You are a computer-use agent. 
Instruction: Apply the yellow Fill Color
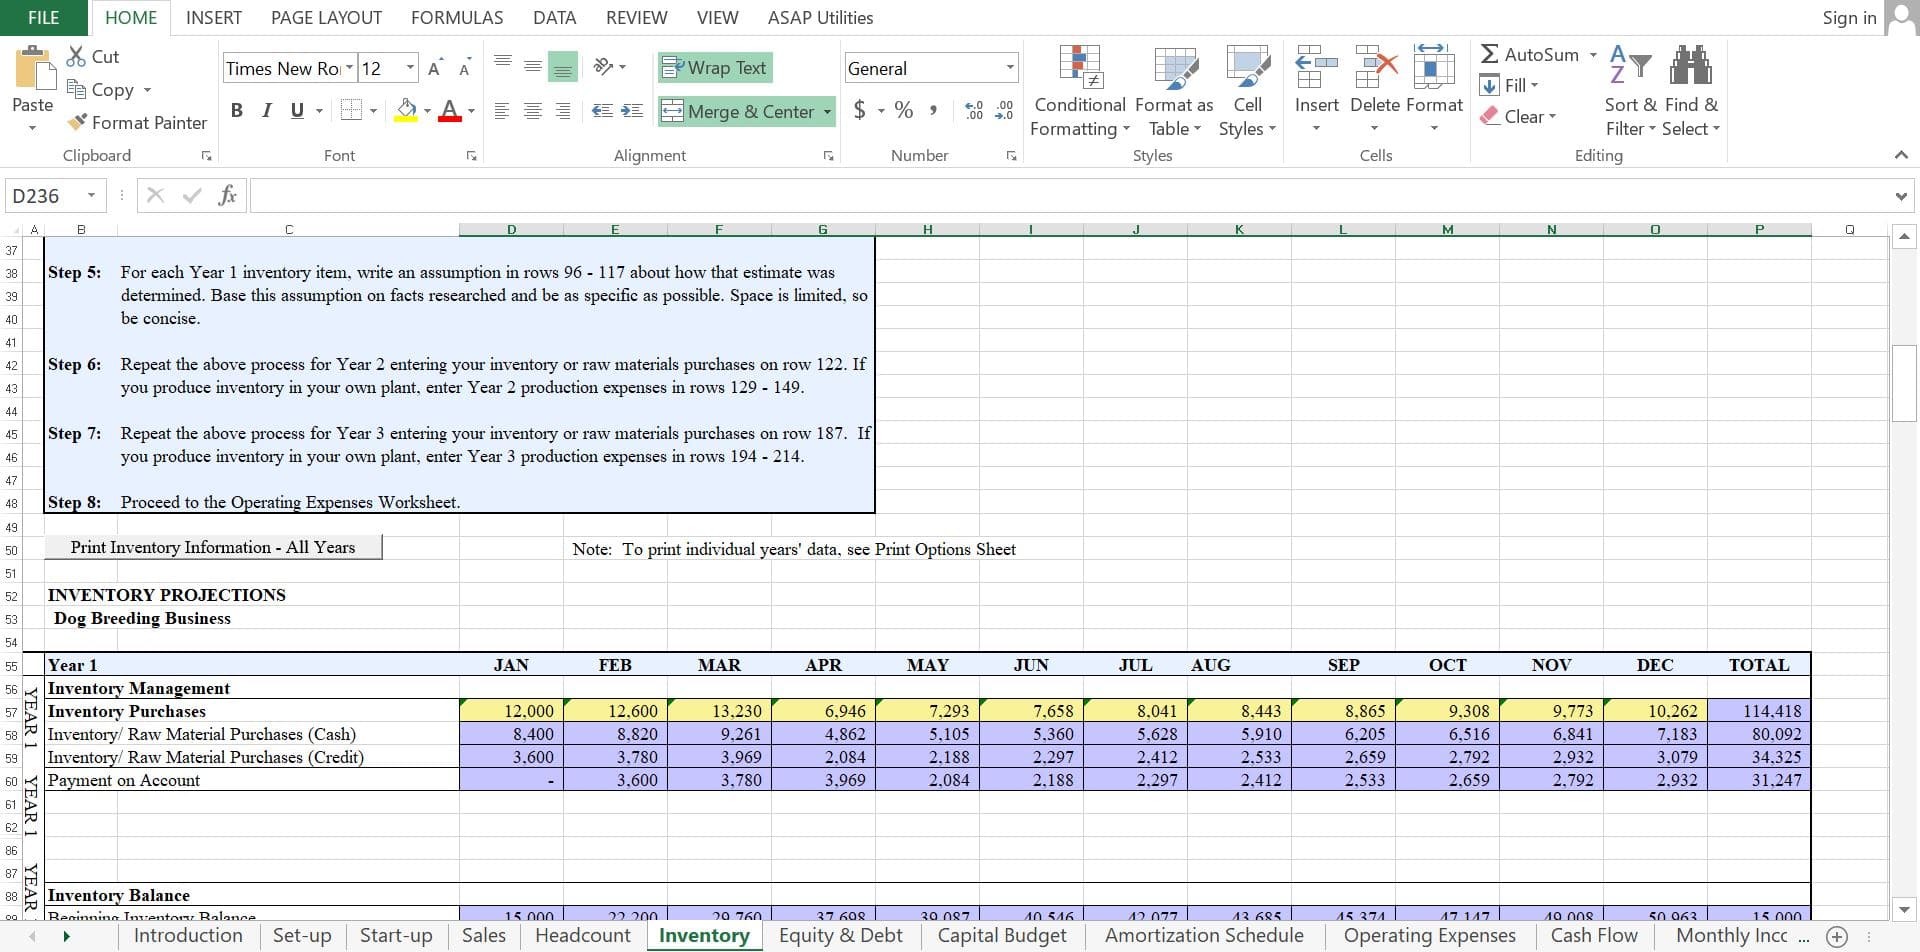(x=406, y=110)
